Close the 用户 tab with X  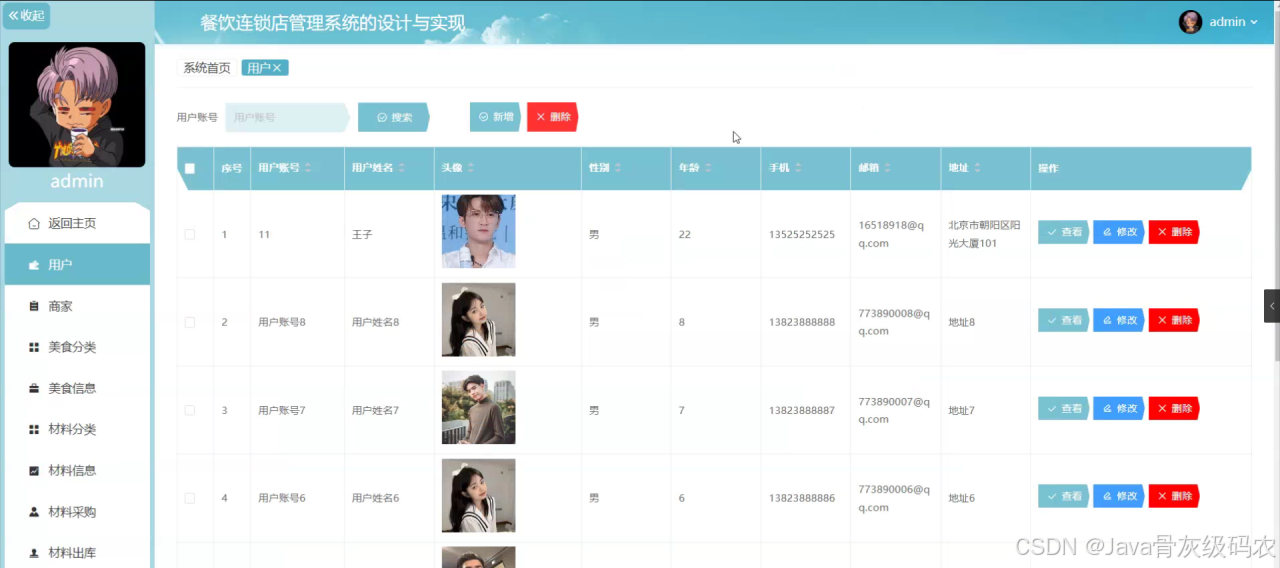click(x=278, y=68)
